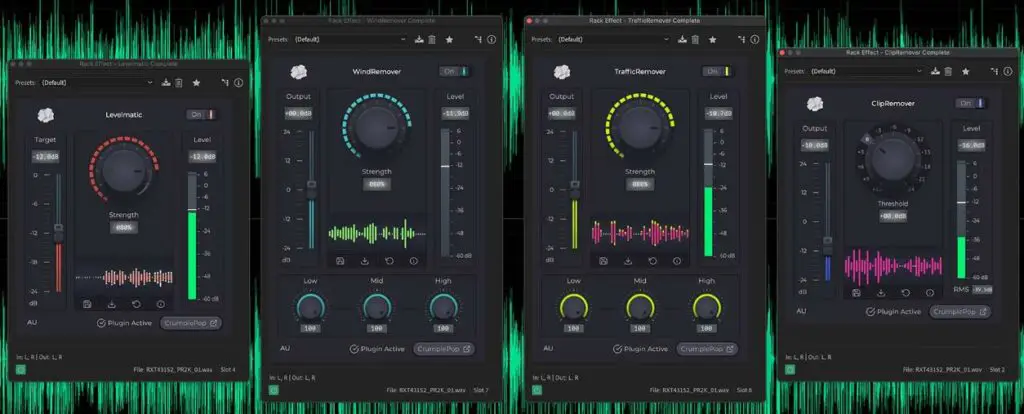Show info for TrafficRemover rack effect
The width and height of the screenshot is (1024, 414).
pos(755,40)
